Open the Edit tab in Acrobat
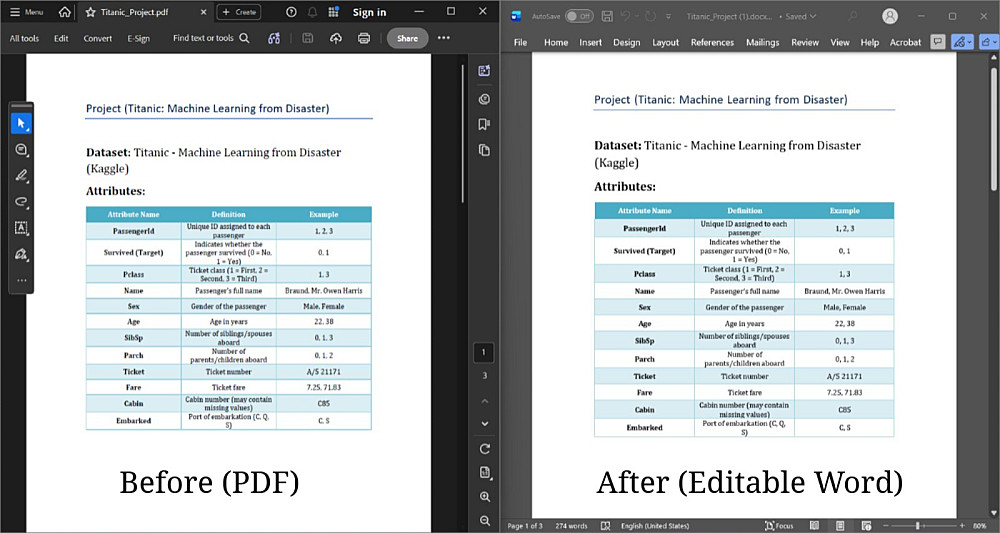Image resolution: width=1000 pixels, height=533 pixels. [61, 38]
